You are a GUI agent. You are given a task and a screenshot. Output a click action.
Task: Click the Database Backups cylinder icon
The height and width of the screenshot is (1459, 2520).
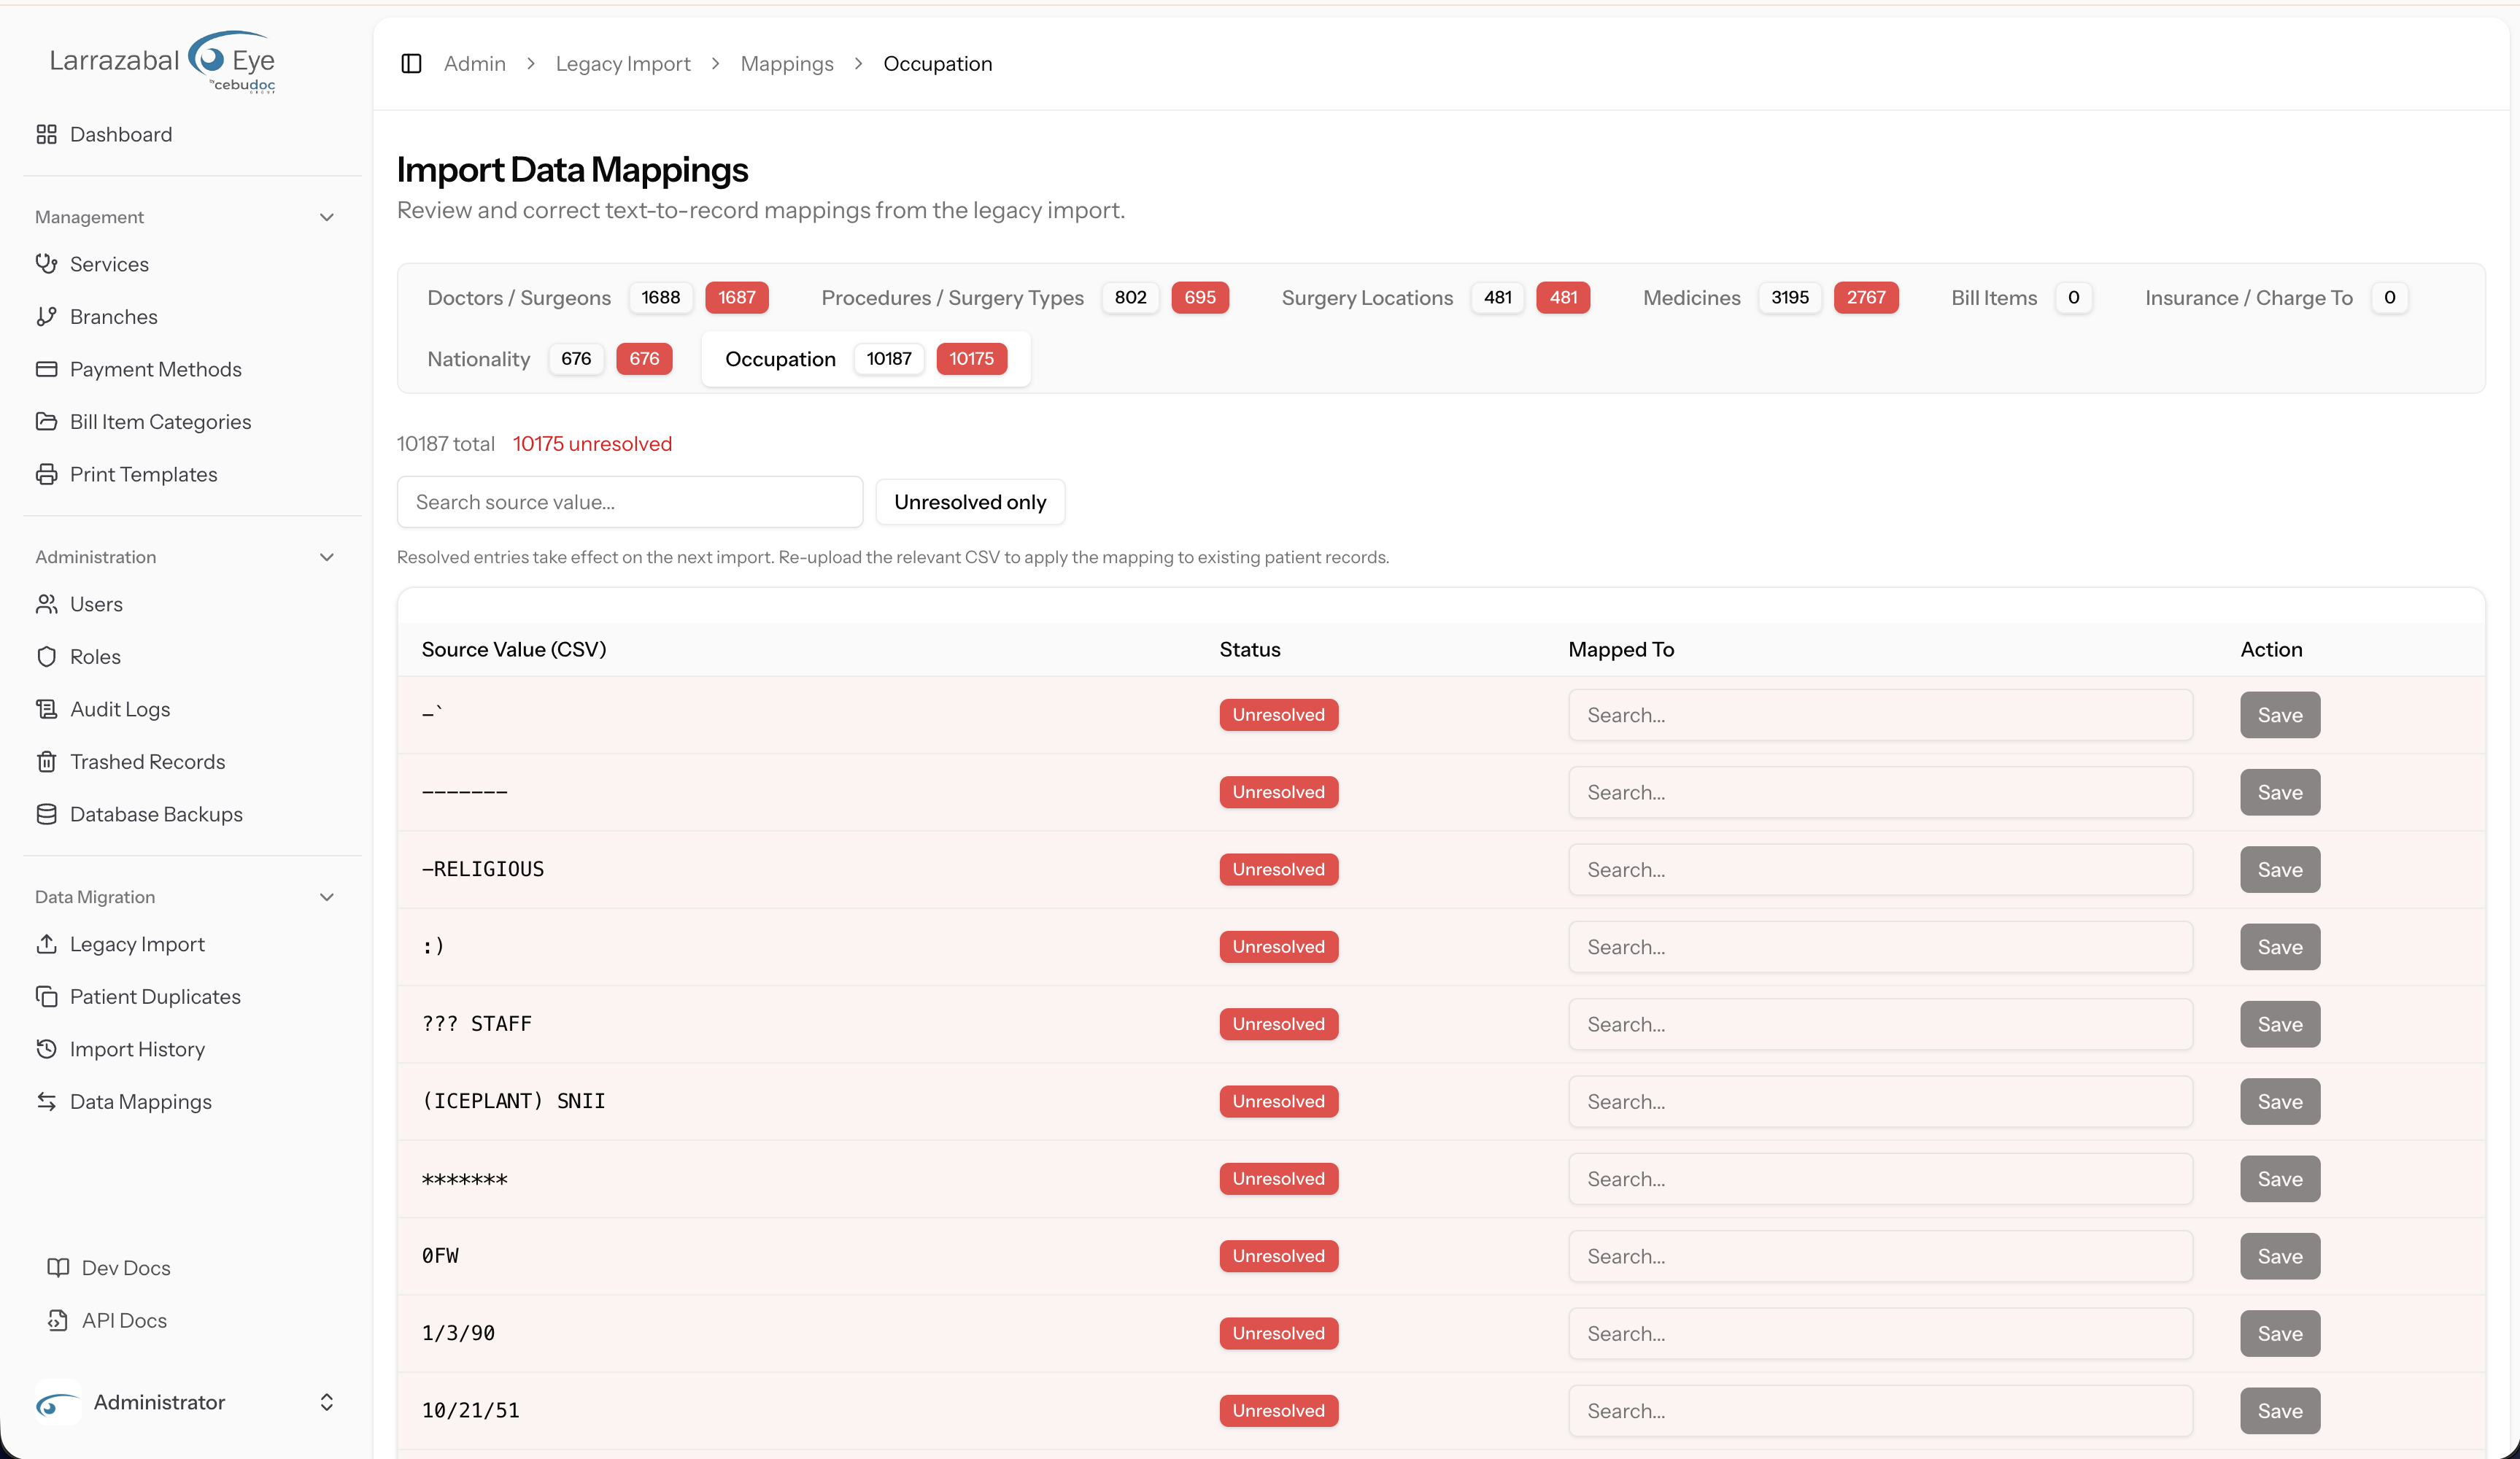[x=46, y=814]
